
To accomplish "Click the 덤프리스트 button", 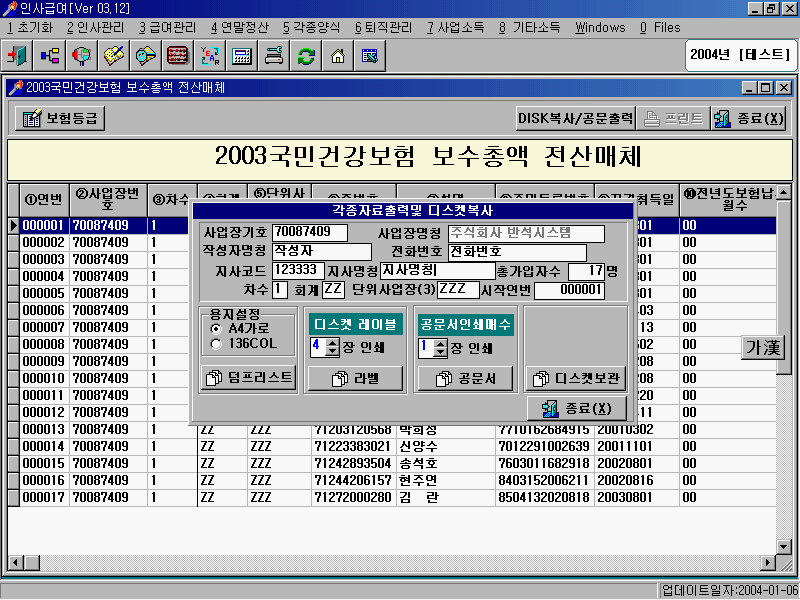I will 248,378.
